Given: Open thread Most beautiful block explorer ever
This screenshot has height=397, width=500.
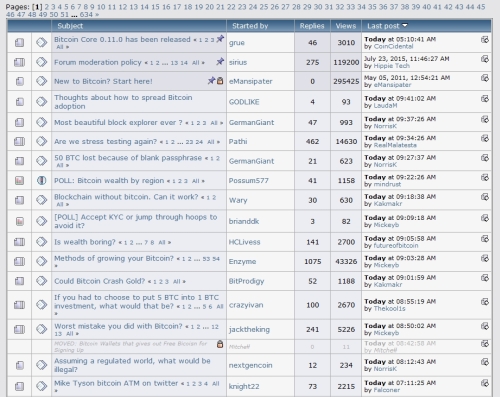Looking at the screenshot, I should pyautogui.click(x=118, y=123).
